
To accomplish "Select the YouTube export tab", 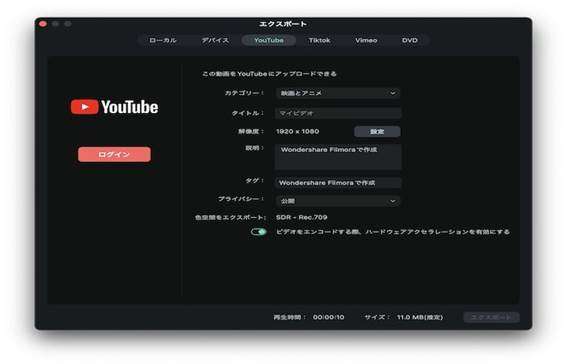I will click(x=269, y=40).
